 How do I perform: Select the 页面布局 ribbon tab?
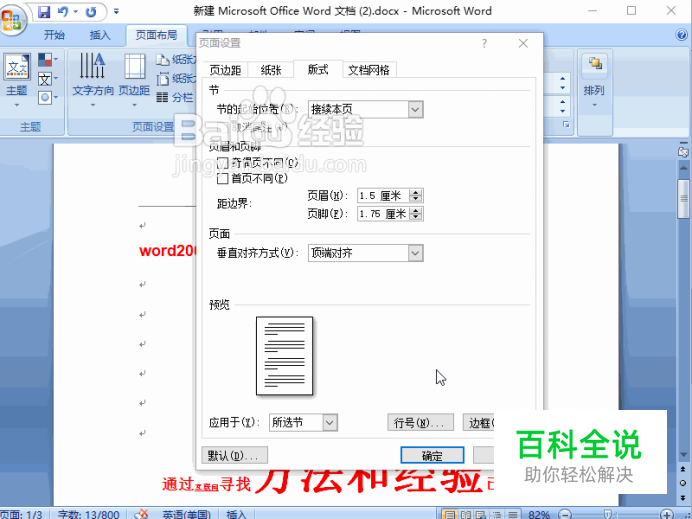click(x=156, y=35)
